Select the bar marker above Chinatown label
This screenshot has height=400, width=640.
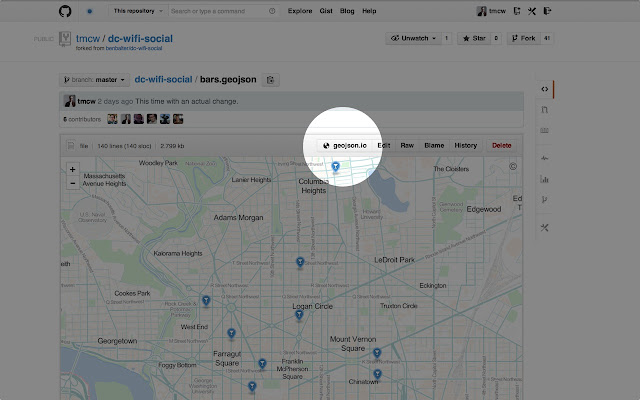tap(378, 374)
